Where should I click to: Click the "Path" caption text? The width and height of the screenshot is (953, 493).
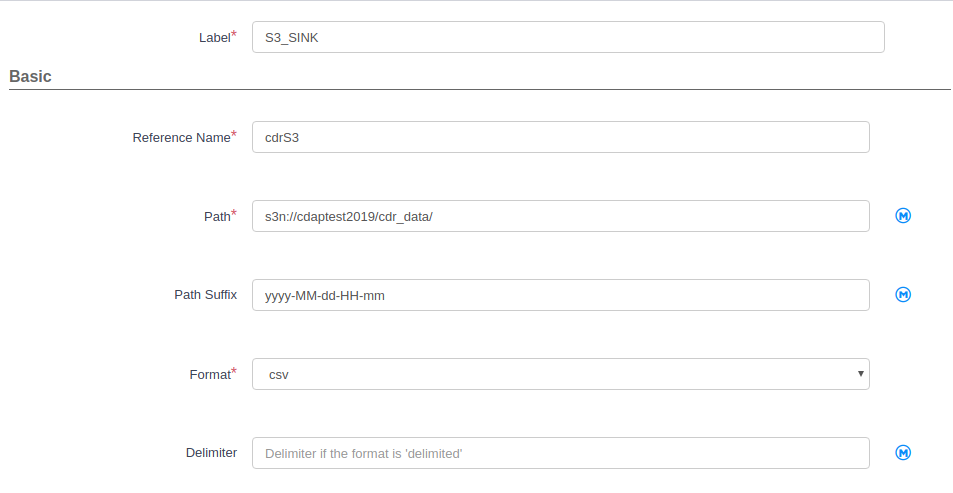click(217, 216)
